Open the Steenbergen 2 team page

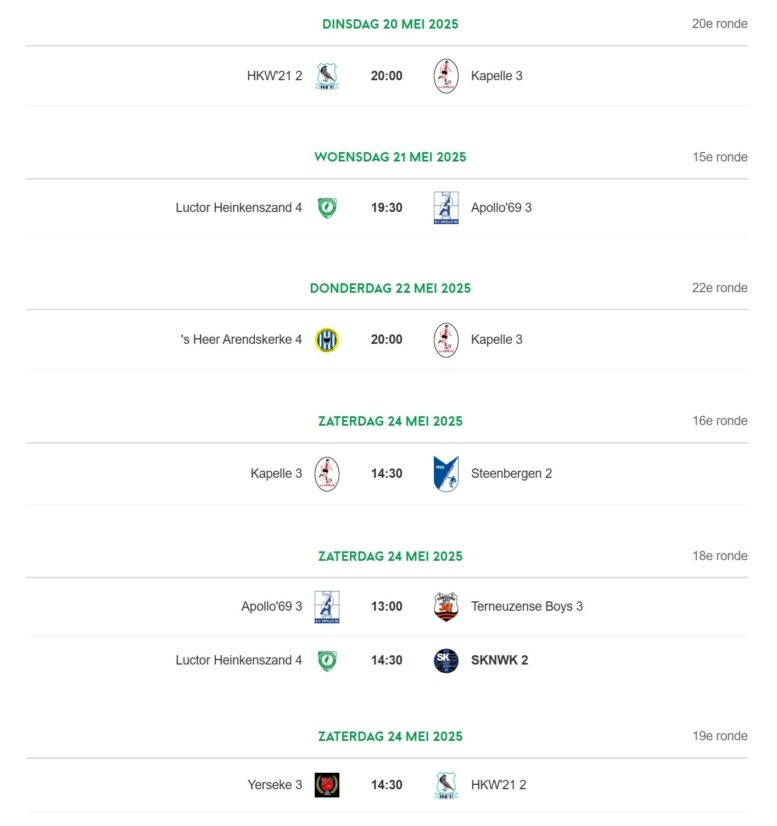(512, 474)
